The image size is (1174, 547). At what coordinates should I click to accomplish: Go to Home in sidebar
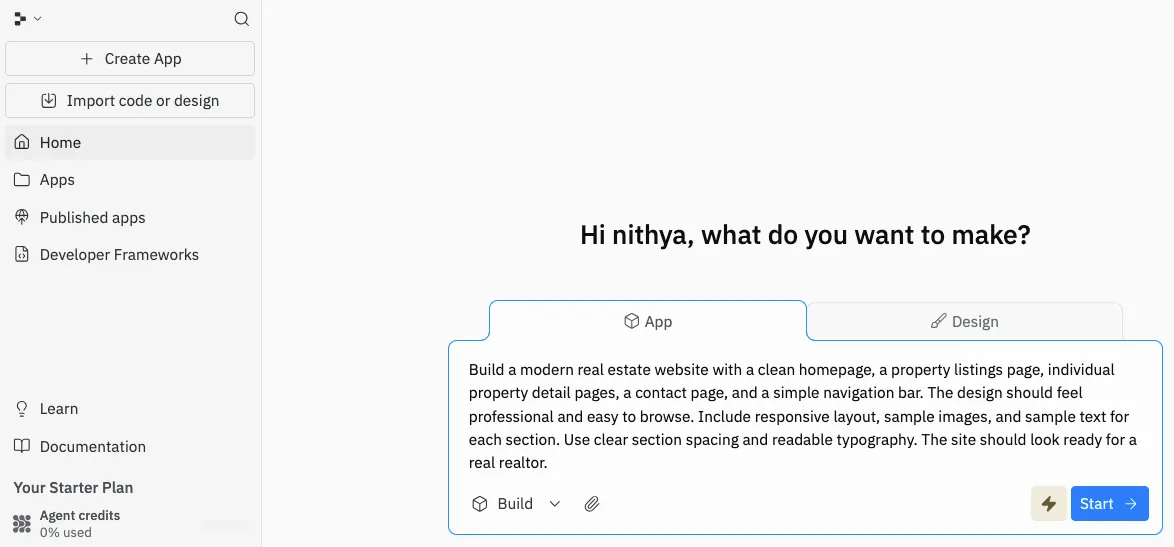(60, 143)
